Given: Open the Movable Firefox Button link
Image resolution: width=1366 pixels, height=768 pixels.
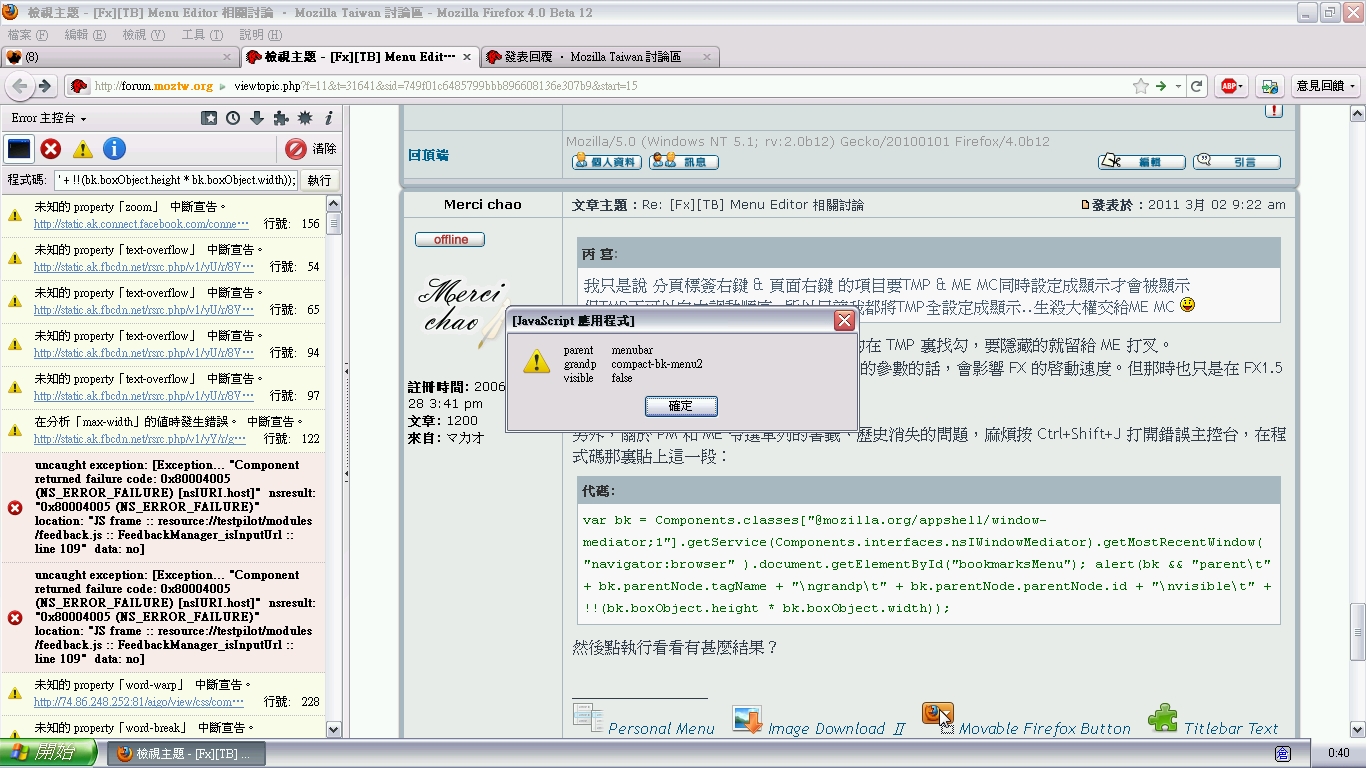Looking at the screenshot, I should 1044,729.
